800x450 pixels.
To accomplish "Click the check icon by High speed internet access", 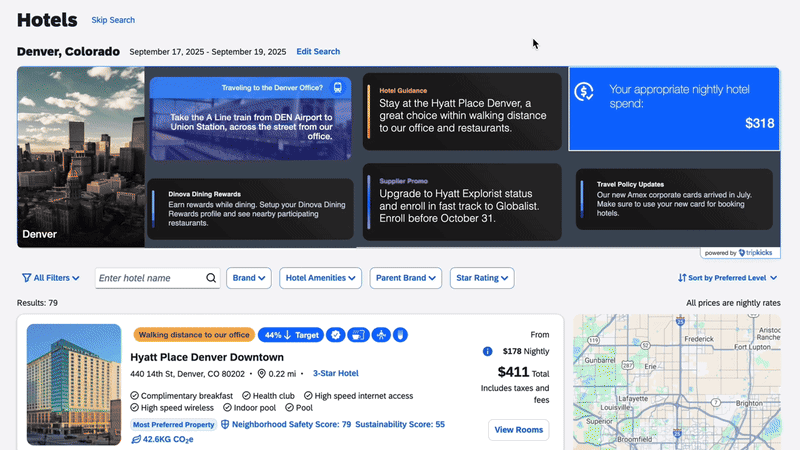I will point(308,395).
